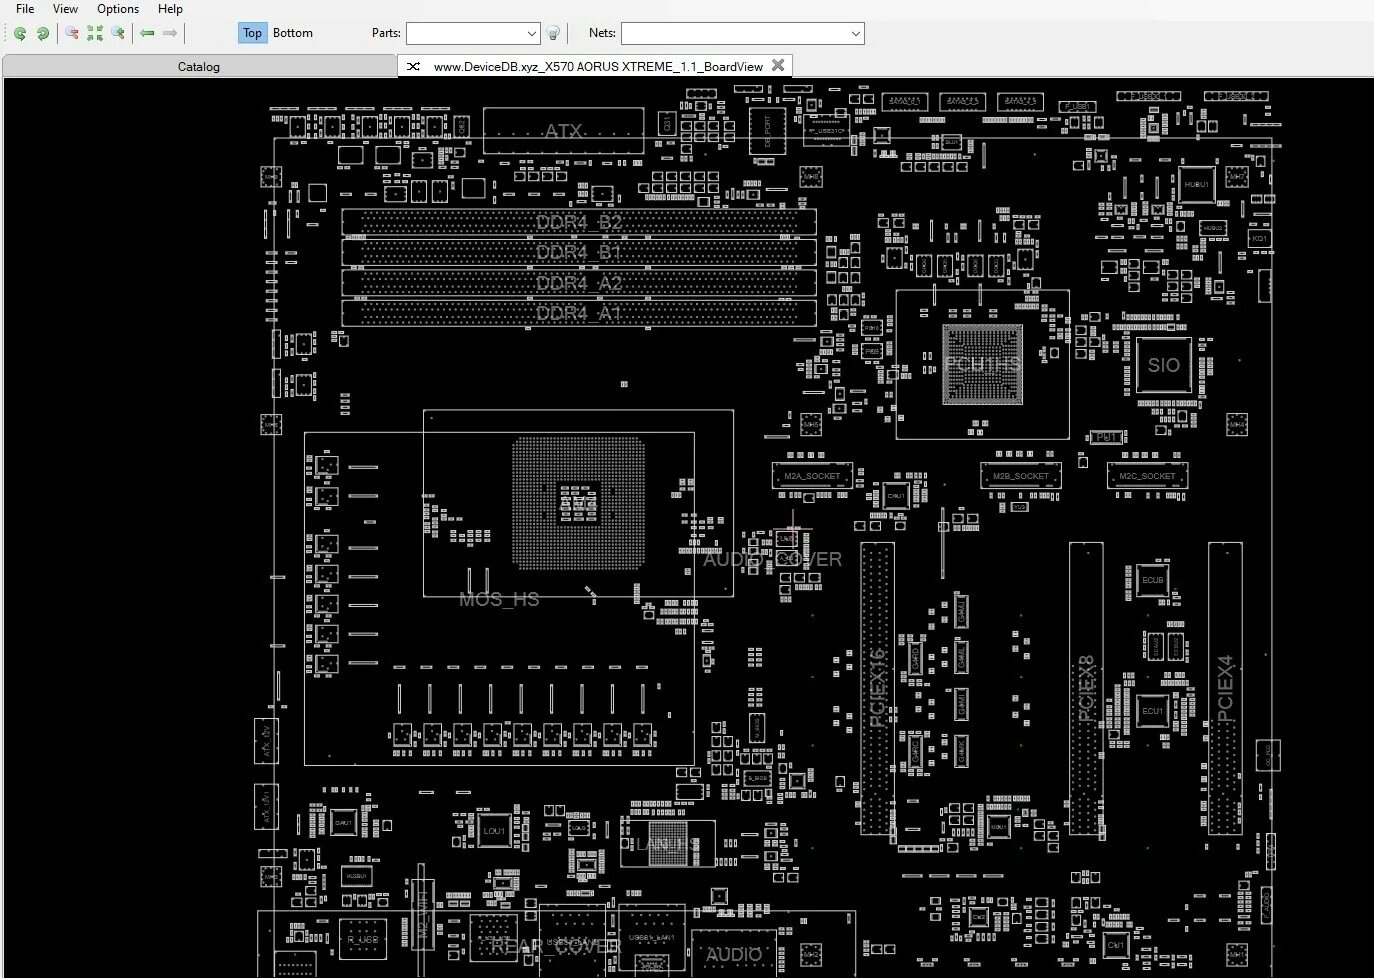Select the LOU1 component

point(494,830)
